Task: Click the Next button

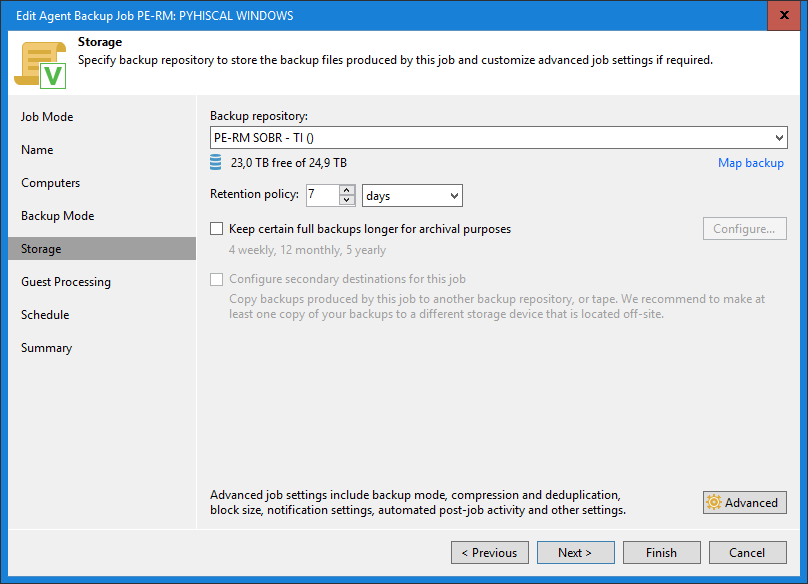Action: [x=576, y=553]
